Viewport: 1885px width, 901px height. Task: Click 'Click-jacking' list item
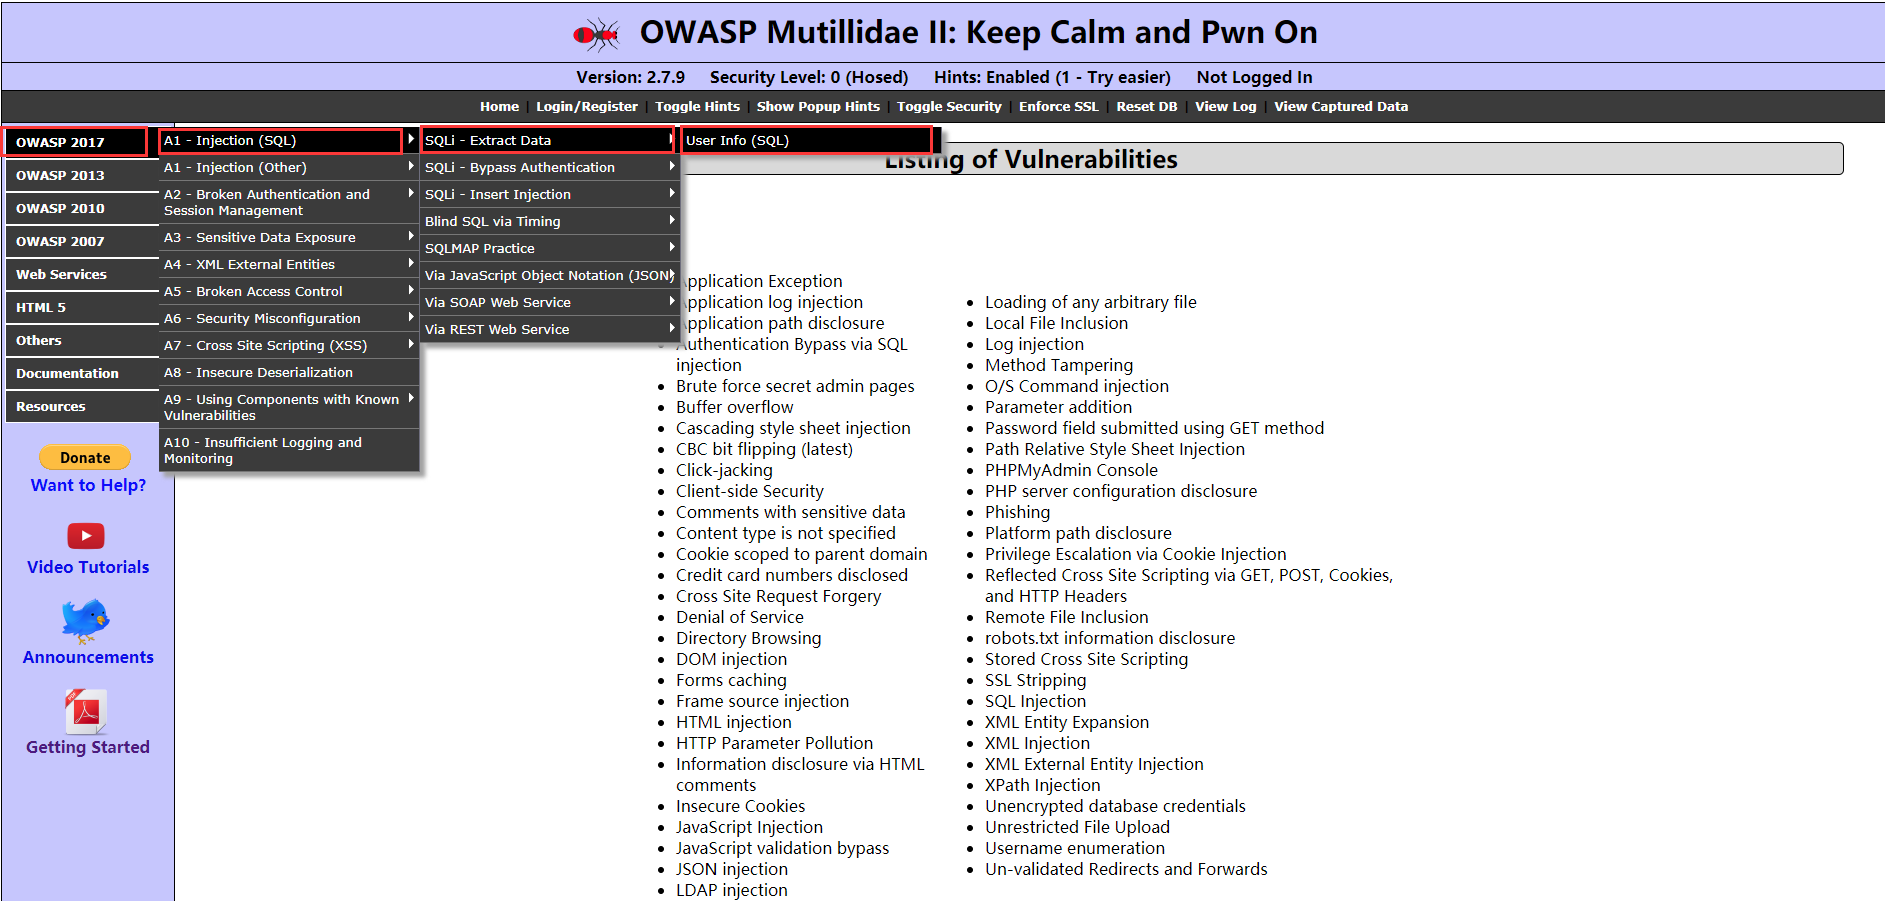(x=724, y=470)
